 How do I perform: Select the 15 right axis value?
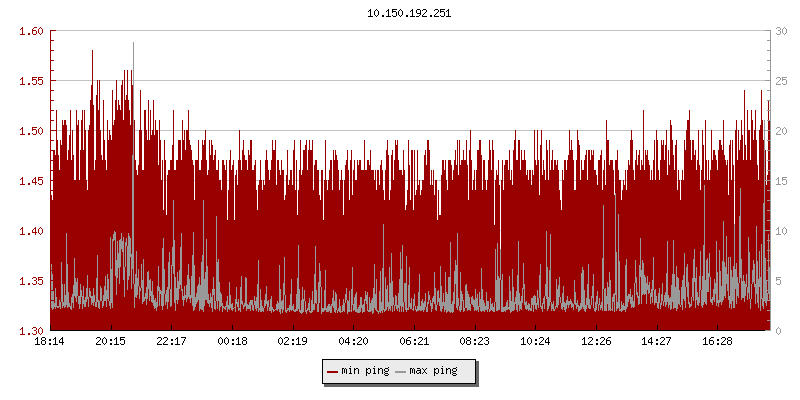coord(780,181)
